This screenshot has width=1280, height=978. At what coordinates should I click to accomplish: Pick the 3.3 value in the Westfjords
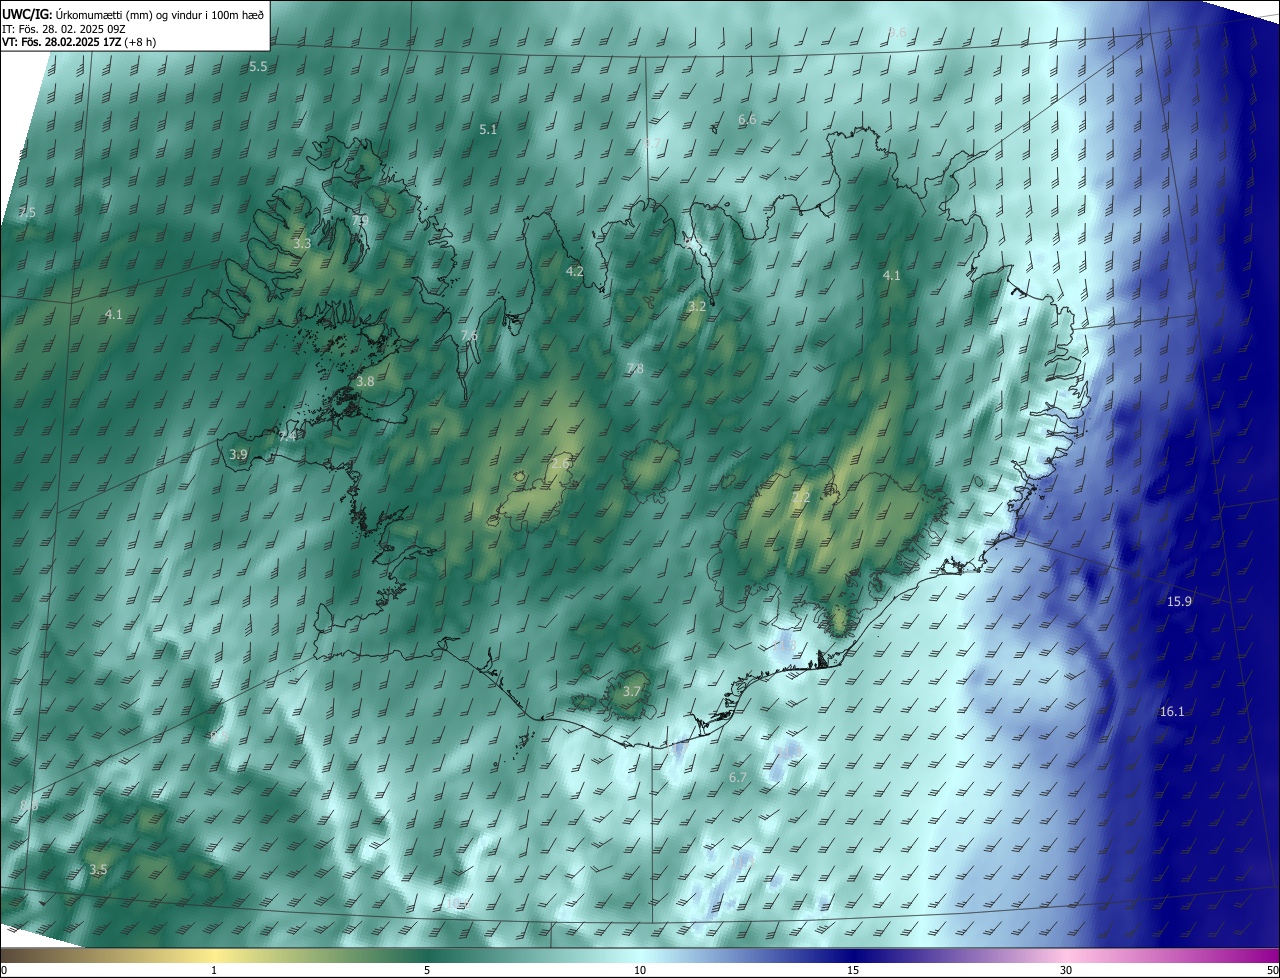[302, 243]
